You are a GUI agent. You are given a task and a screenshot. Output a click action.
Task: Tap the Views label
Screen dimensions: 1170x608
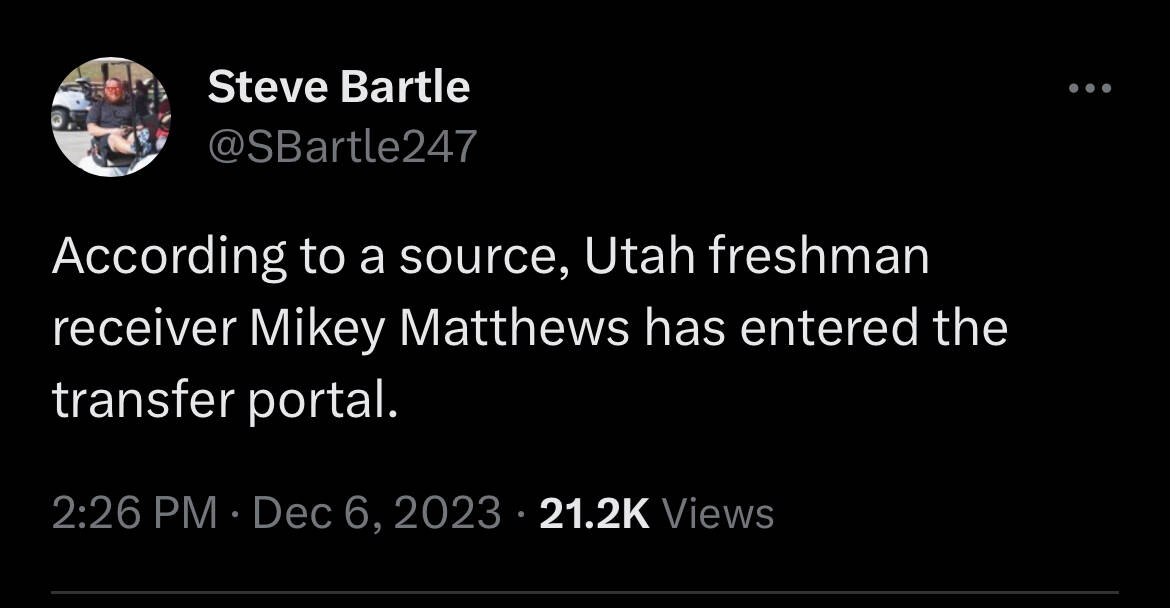pos(718,513)
